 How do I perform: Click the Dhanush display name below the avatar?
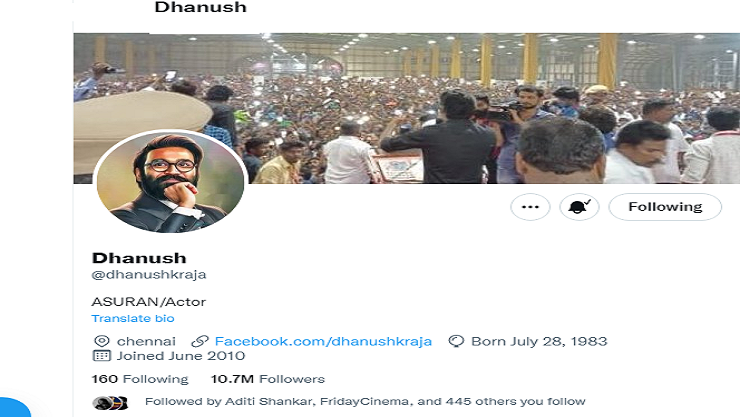pos(139,258)
